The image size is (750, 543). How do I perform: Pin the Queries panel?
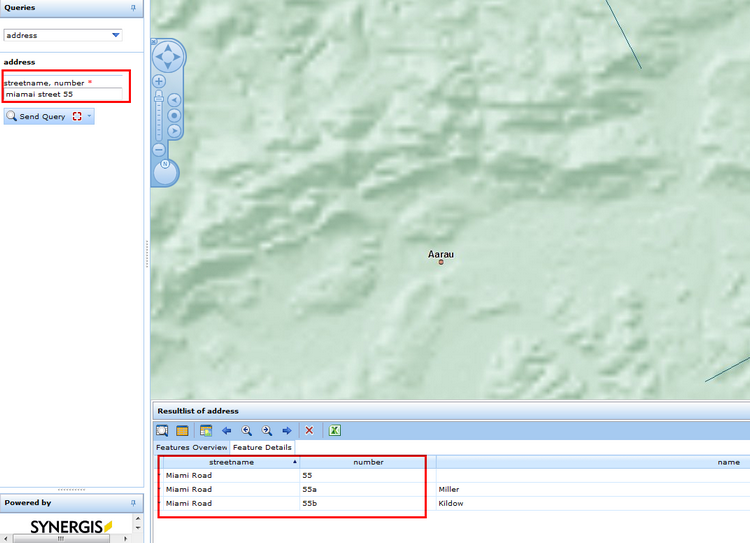133,8
